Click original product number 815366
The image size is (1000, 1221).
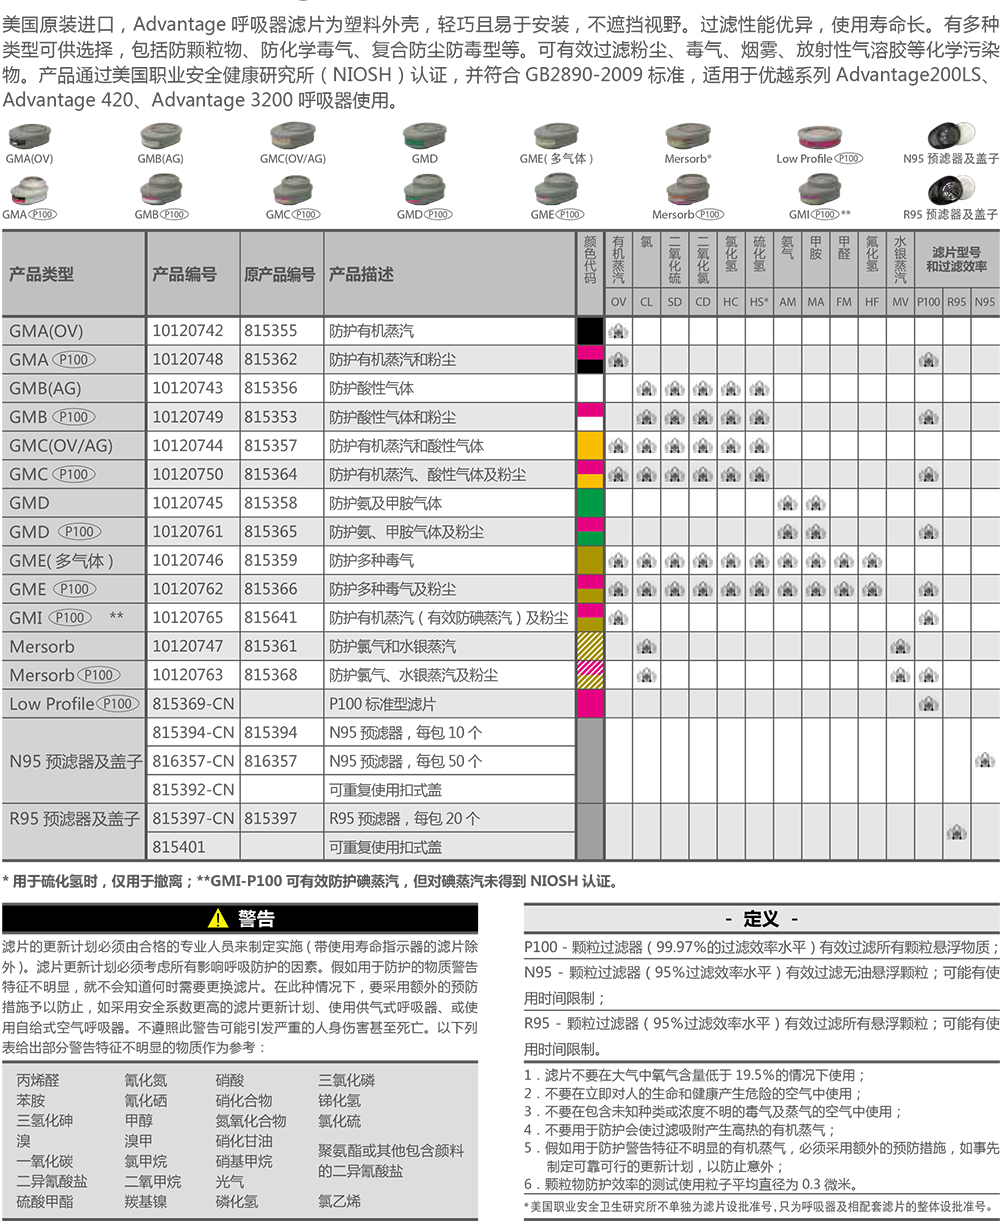tap(271, 589)
